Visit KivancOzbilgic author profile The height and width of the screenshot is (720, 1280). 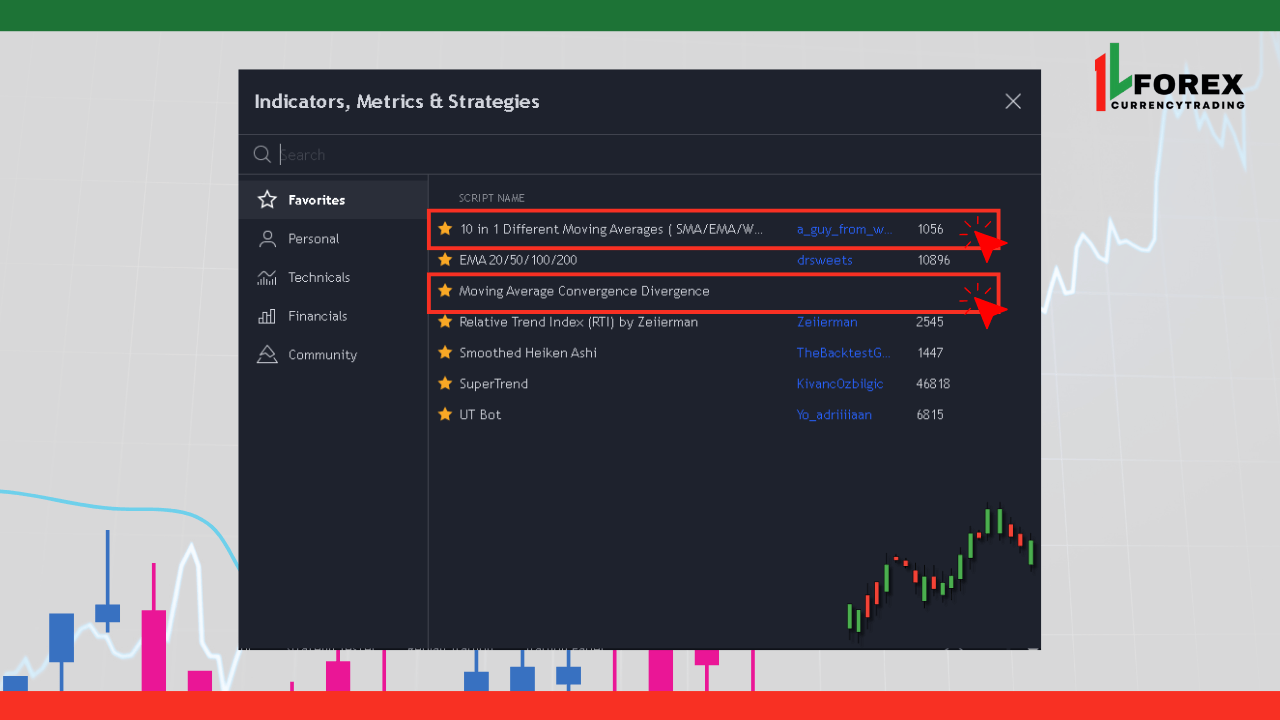838,384
